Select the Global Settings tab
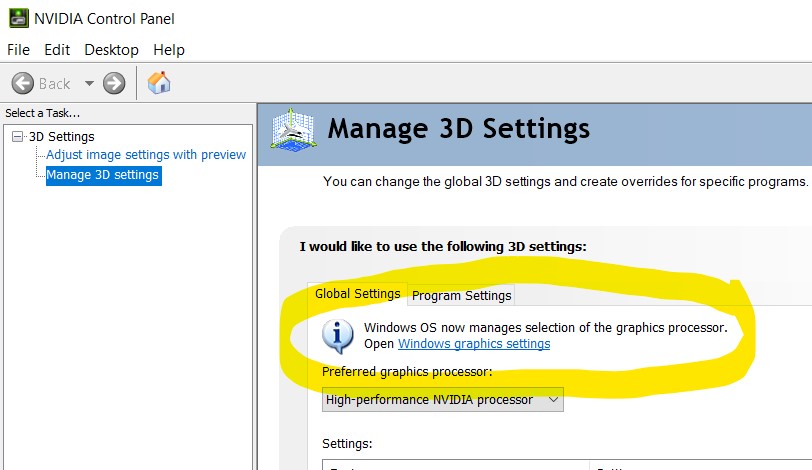The height and width of the screenshot is (470, 812). (357, 293)
